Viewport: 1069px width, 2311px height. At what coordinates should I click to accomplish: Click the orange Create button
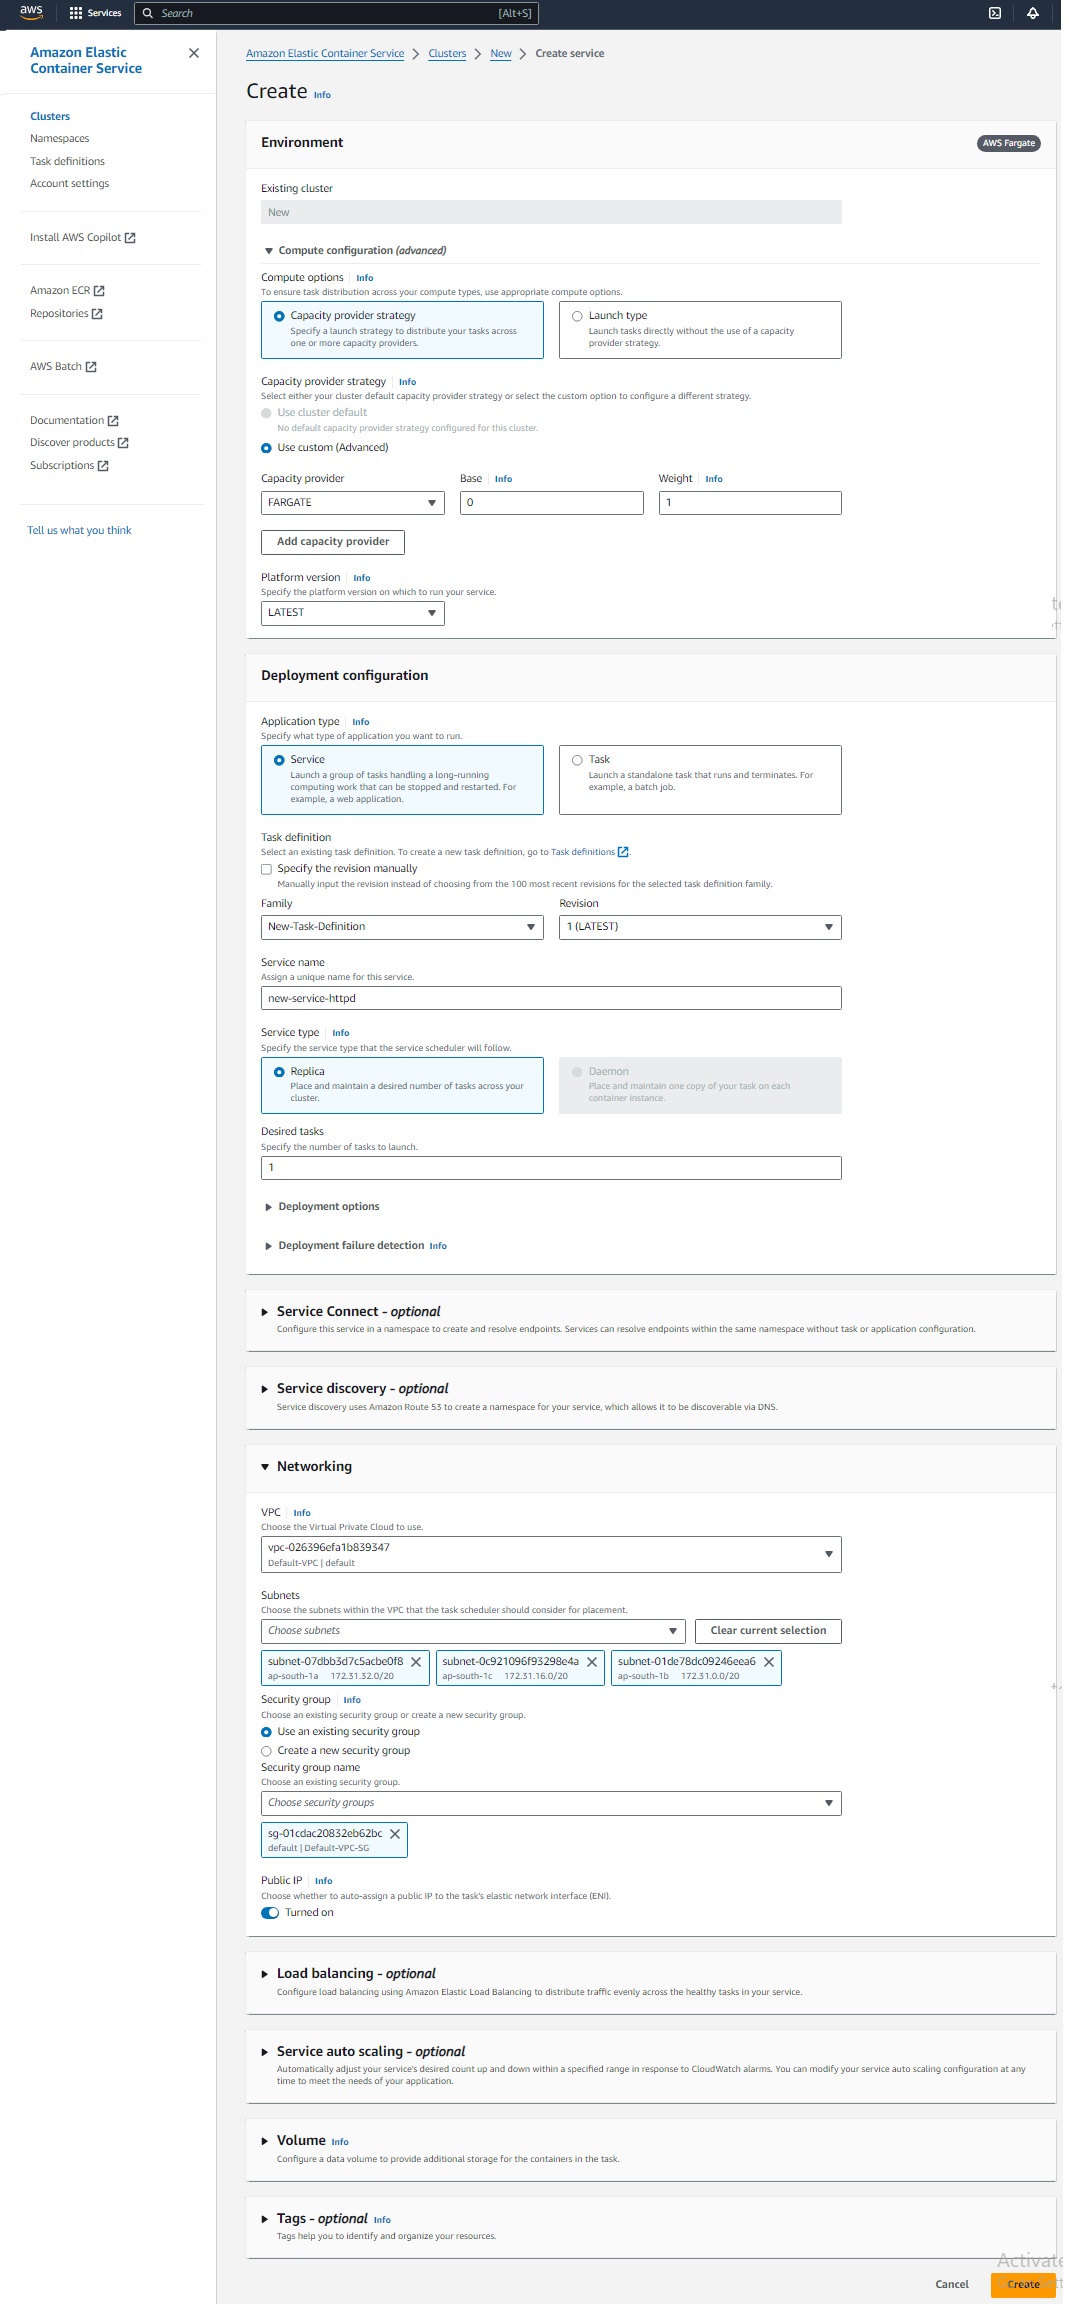click(1022, 2284)
